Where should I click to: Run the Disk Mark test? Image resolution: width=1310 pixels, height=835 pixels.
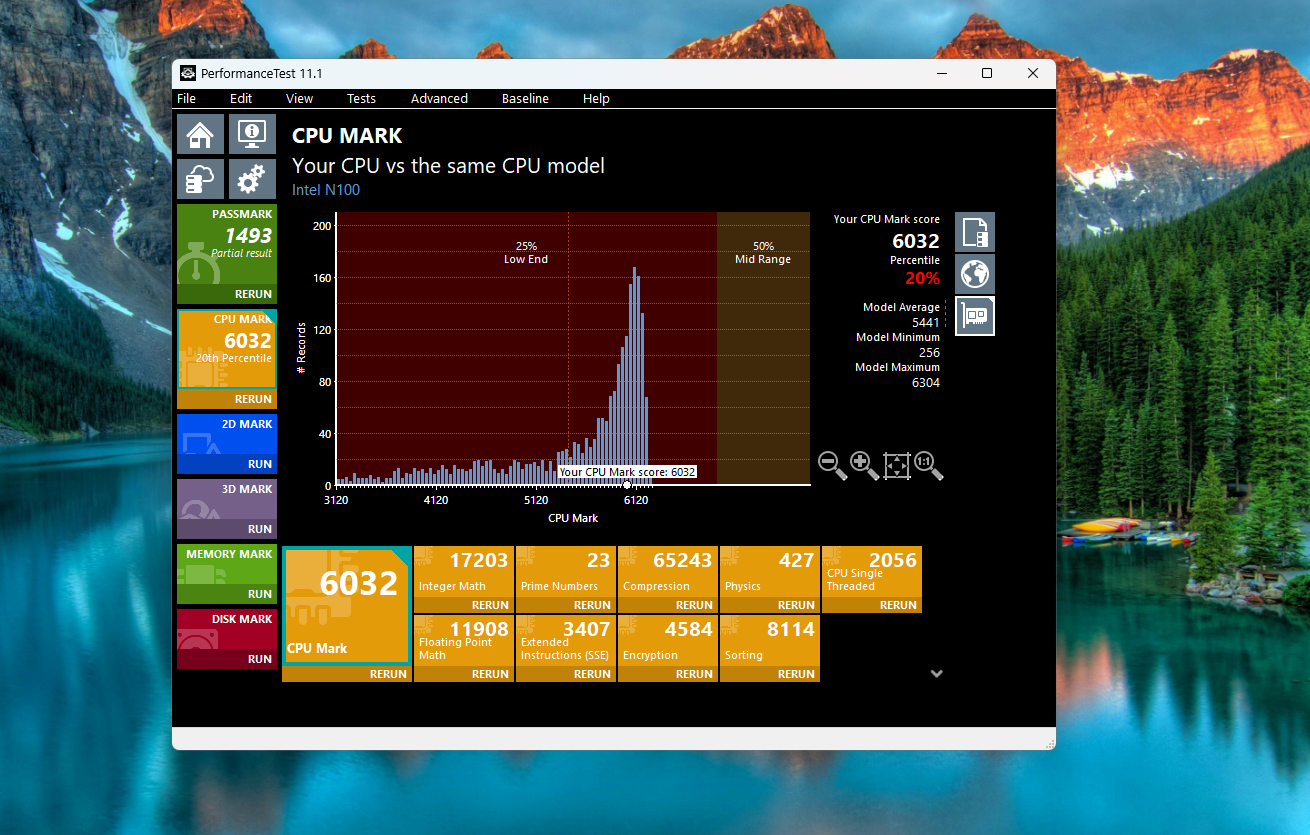(260, 659)
